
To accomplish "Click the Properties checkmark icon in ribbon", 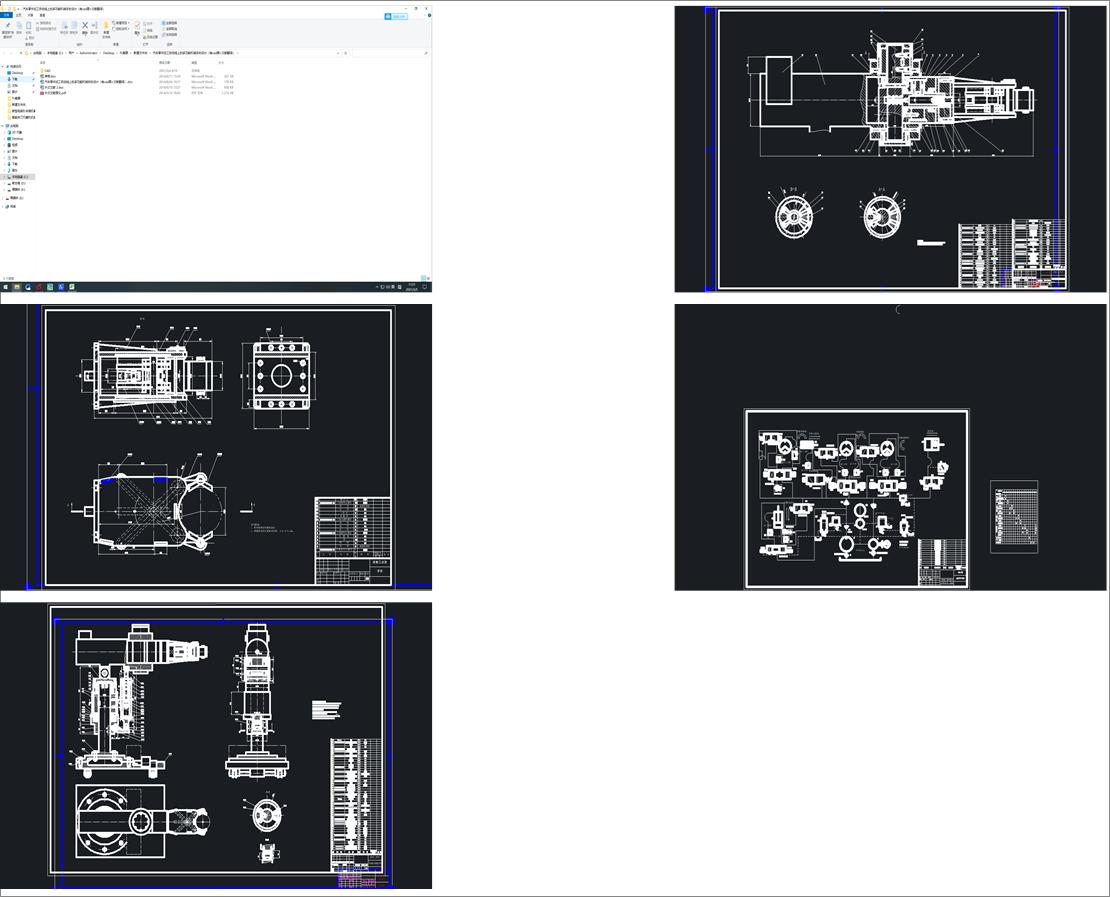I will (137, 25).
